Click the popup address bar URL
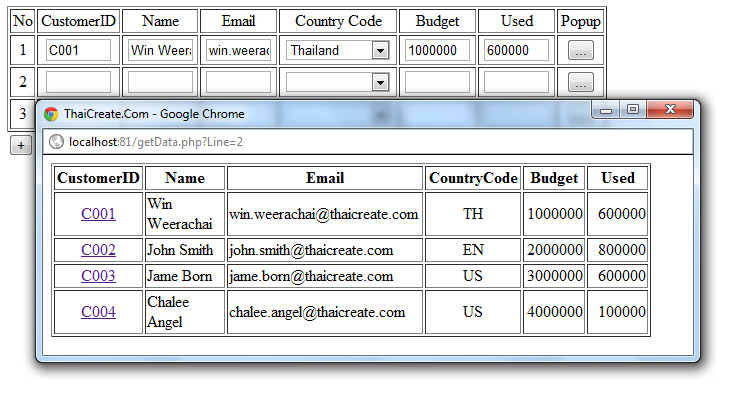735x408 pixels. click(156, 142)
